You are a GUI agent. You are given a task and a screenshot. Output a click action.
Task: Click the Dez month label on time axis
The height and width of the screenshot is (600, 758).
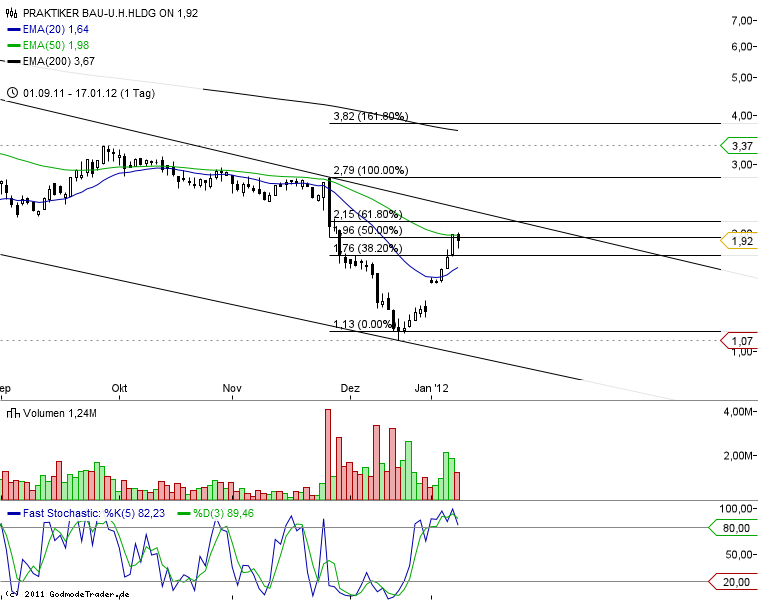coord(350,388)
